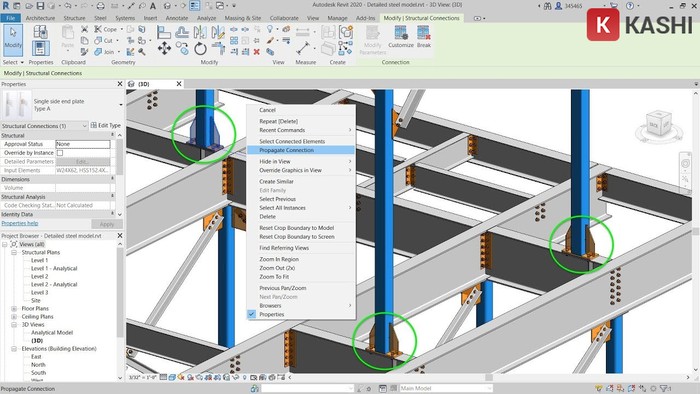Viewport: 700px width, 394px height.
Task: Select the Aligned Dimension measure tool
Action: [x=303, y=48]
